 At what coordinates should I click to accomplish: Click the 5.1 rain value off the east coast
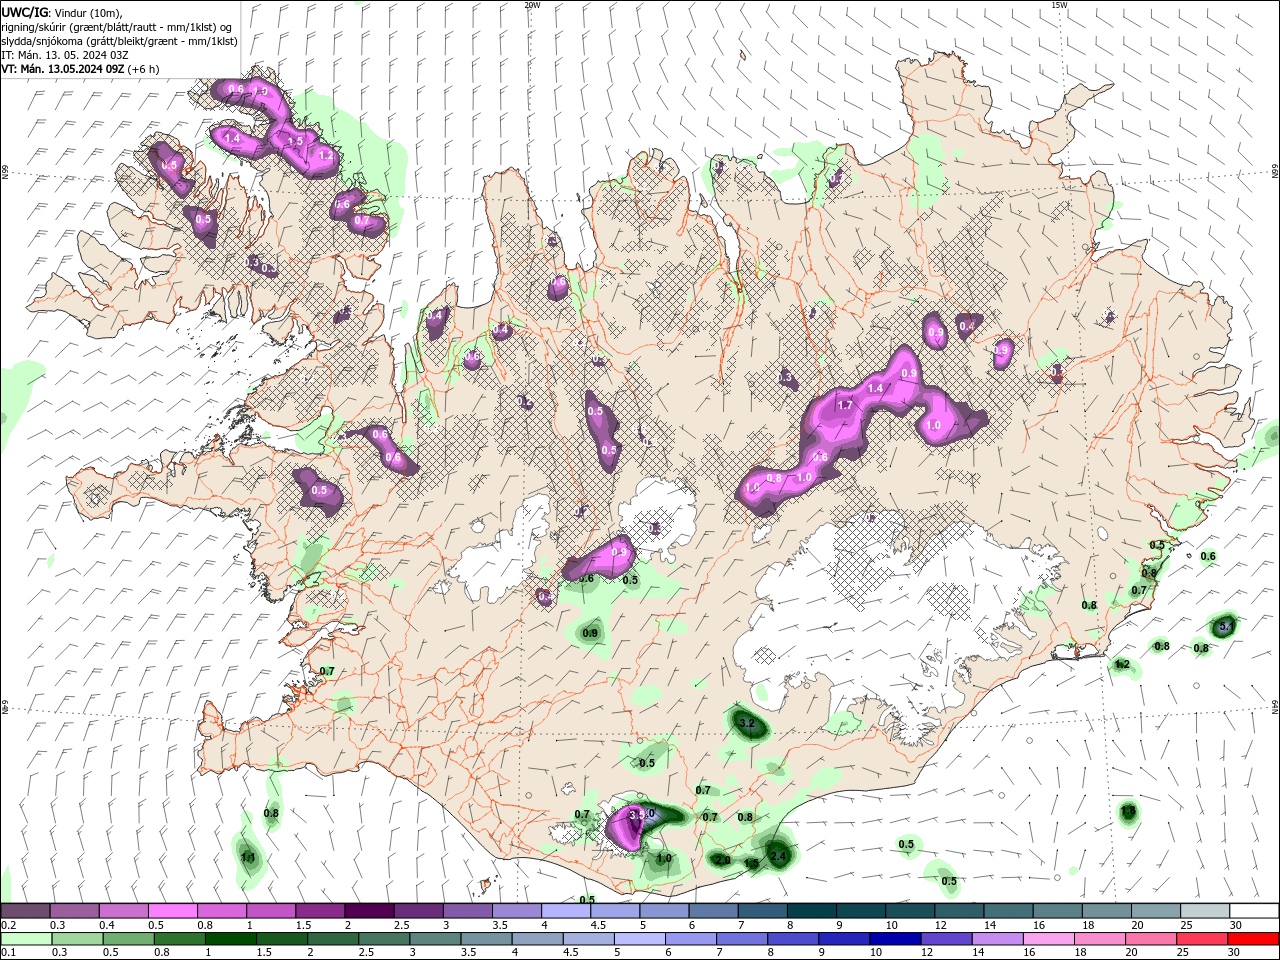point(1225,627)
